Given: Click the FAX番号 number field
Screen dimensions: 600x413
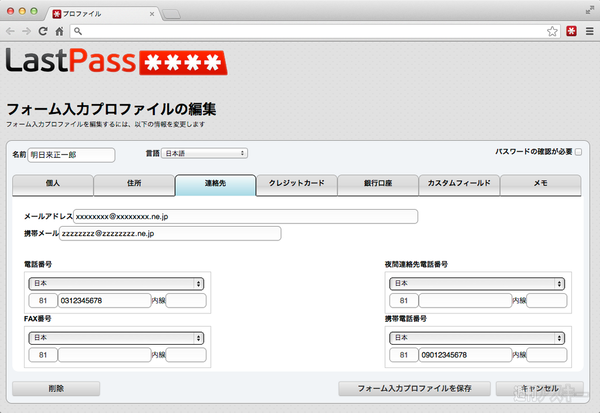Looking at the screenshot, I should tap(104, 355).
